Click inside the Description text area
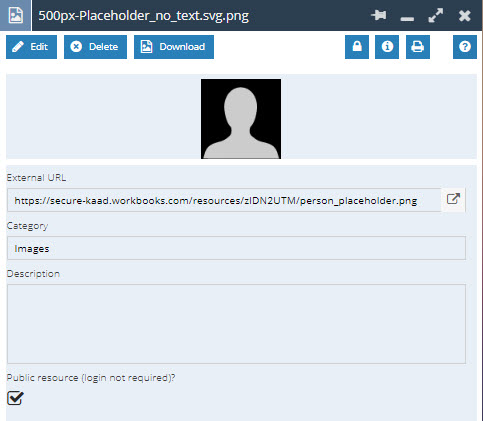This screenshot has width=483, height=421. (236, 324)
